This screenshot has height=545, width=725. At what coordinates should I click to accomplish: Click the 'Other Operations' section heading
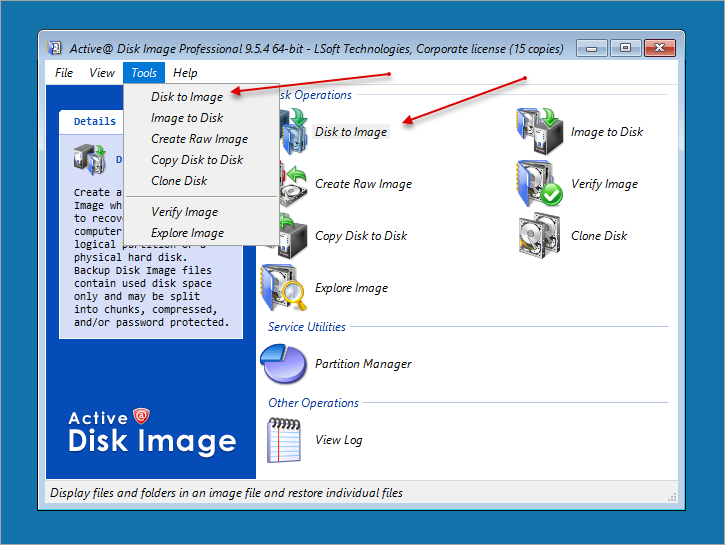[313, 403]
